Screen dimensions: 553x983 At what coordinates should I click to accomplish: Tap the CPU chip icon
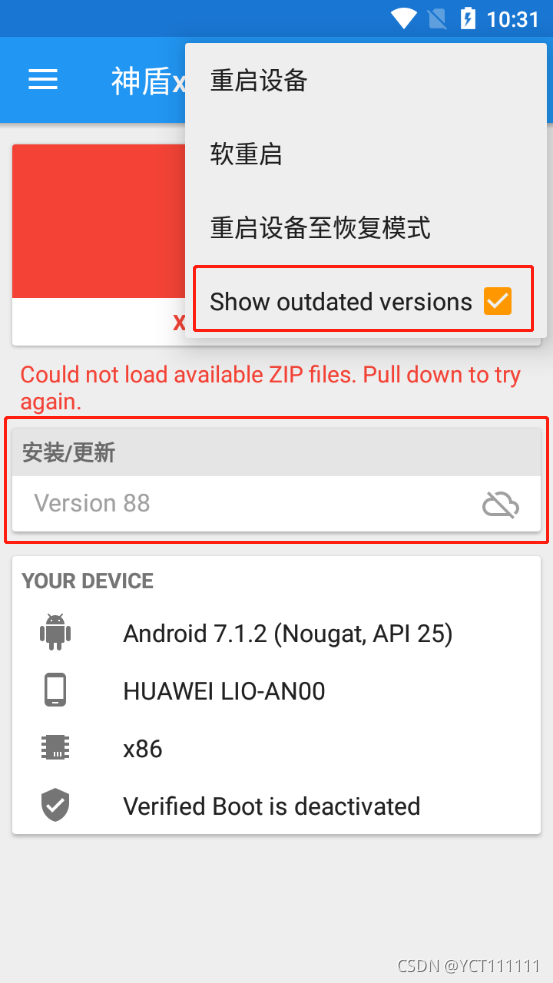pos(55,748)
